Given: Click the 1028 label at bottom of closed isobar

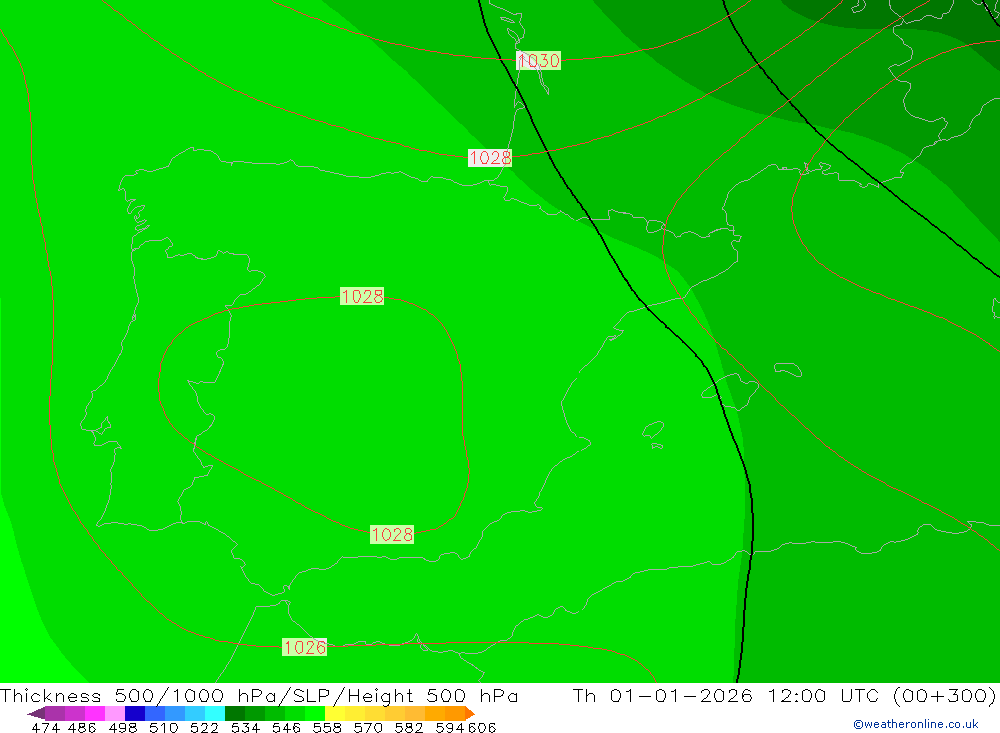Looking at the screenshot, I should (x=392, y=535).
